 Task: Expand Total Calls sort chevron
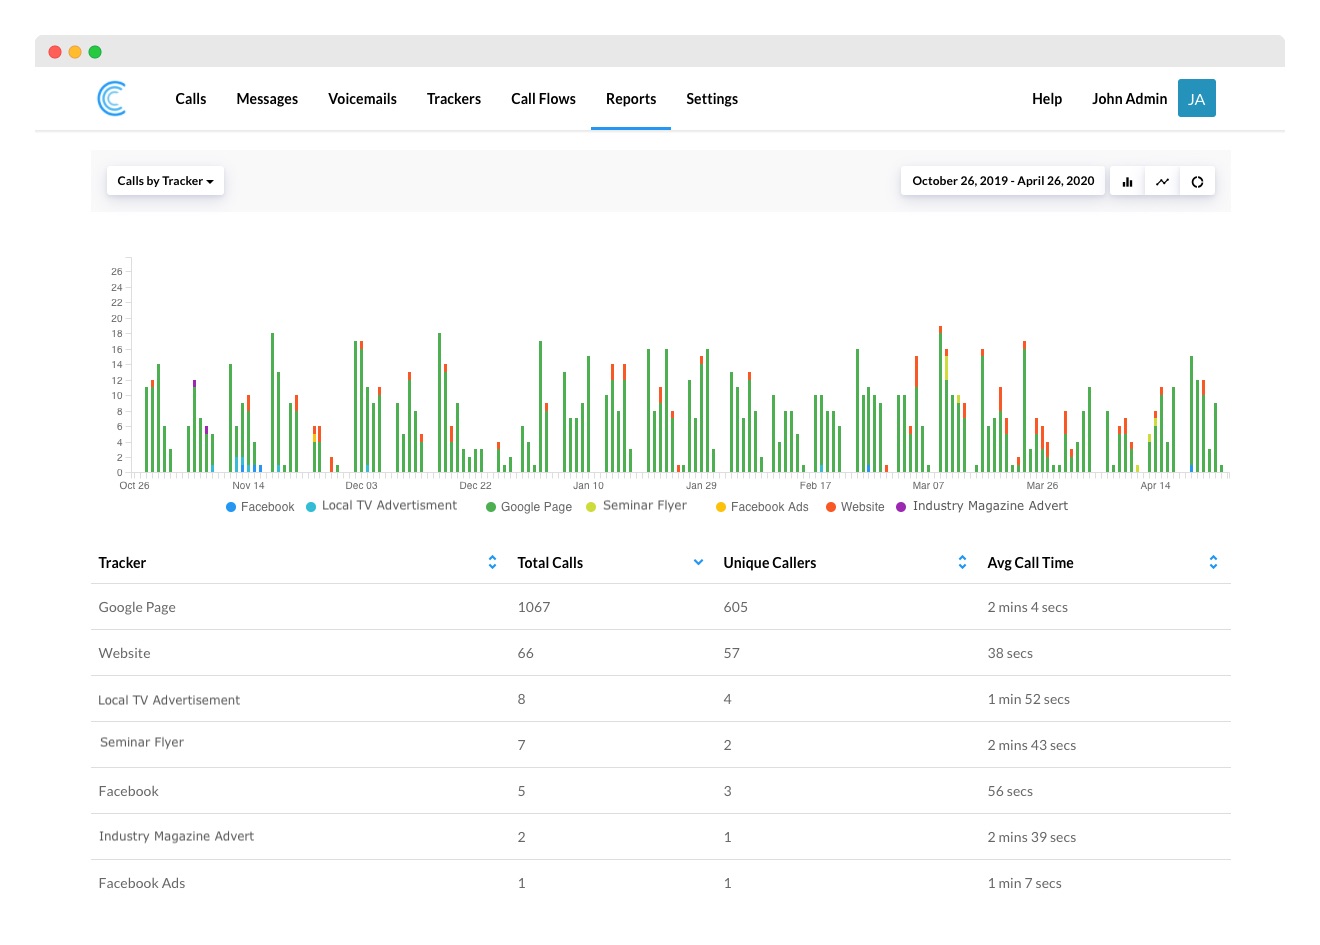pyautogui.click(x=698, y=563)
